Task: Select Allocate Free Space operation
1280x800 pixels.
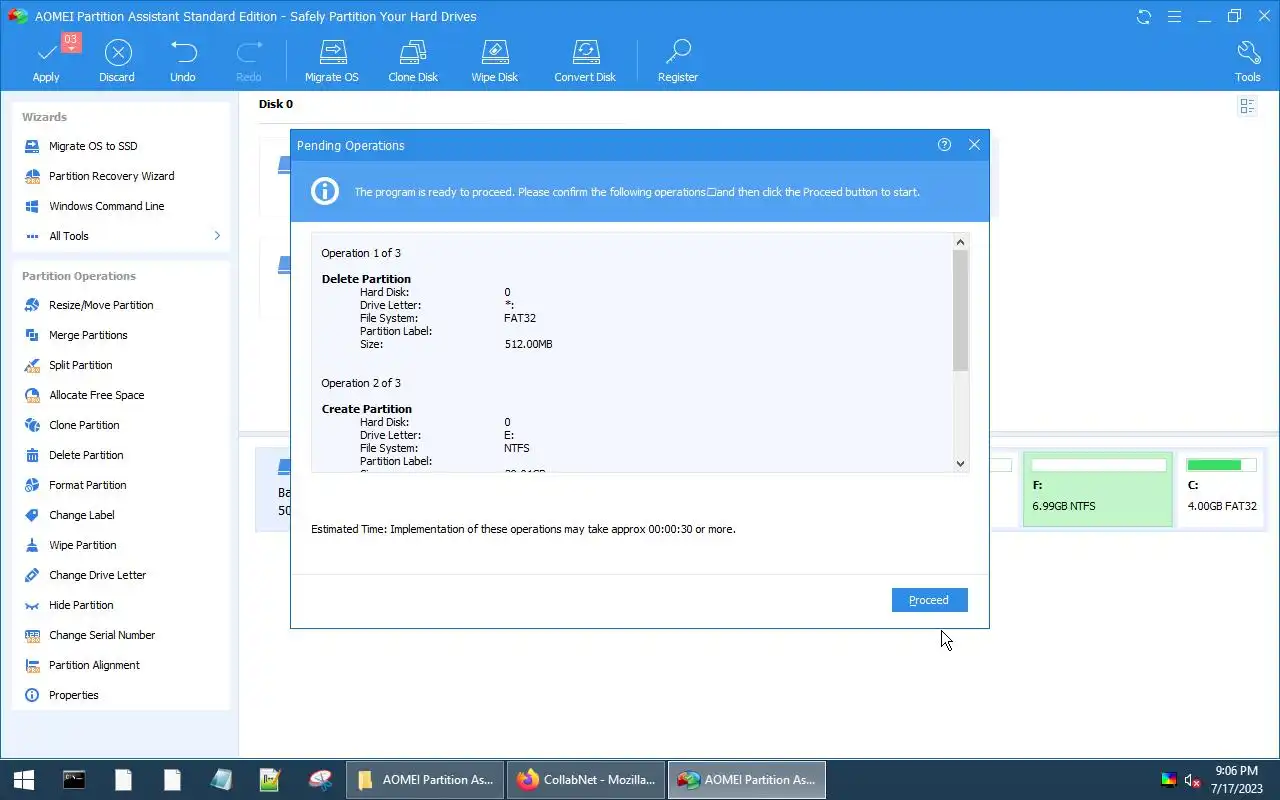Action: (96, 395)
